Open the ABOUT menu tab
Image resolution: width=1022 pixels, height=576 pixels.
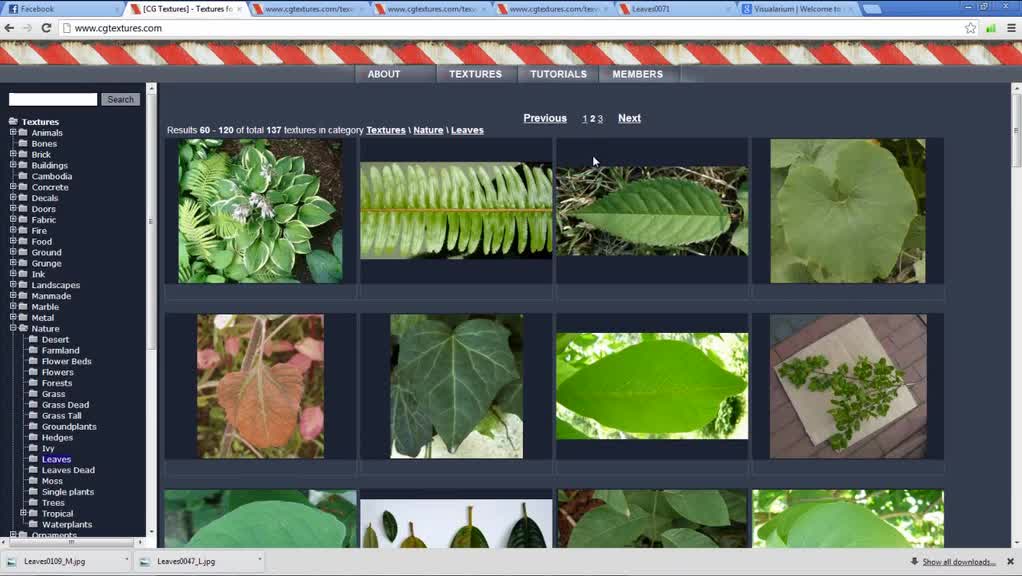click(x=384, y=74)
